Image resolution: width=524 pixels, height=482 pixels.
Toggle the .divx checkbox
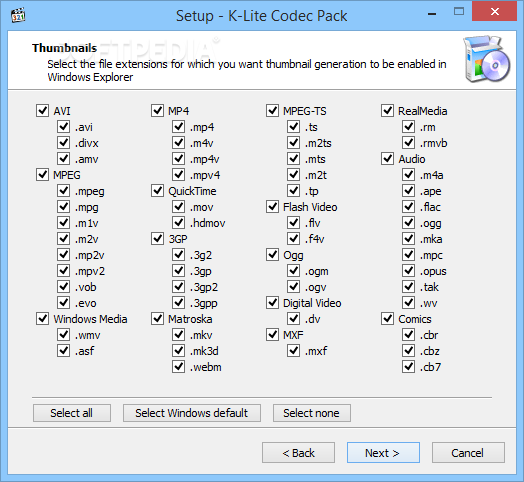tap(63, 142)
